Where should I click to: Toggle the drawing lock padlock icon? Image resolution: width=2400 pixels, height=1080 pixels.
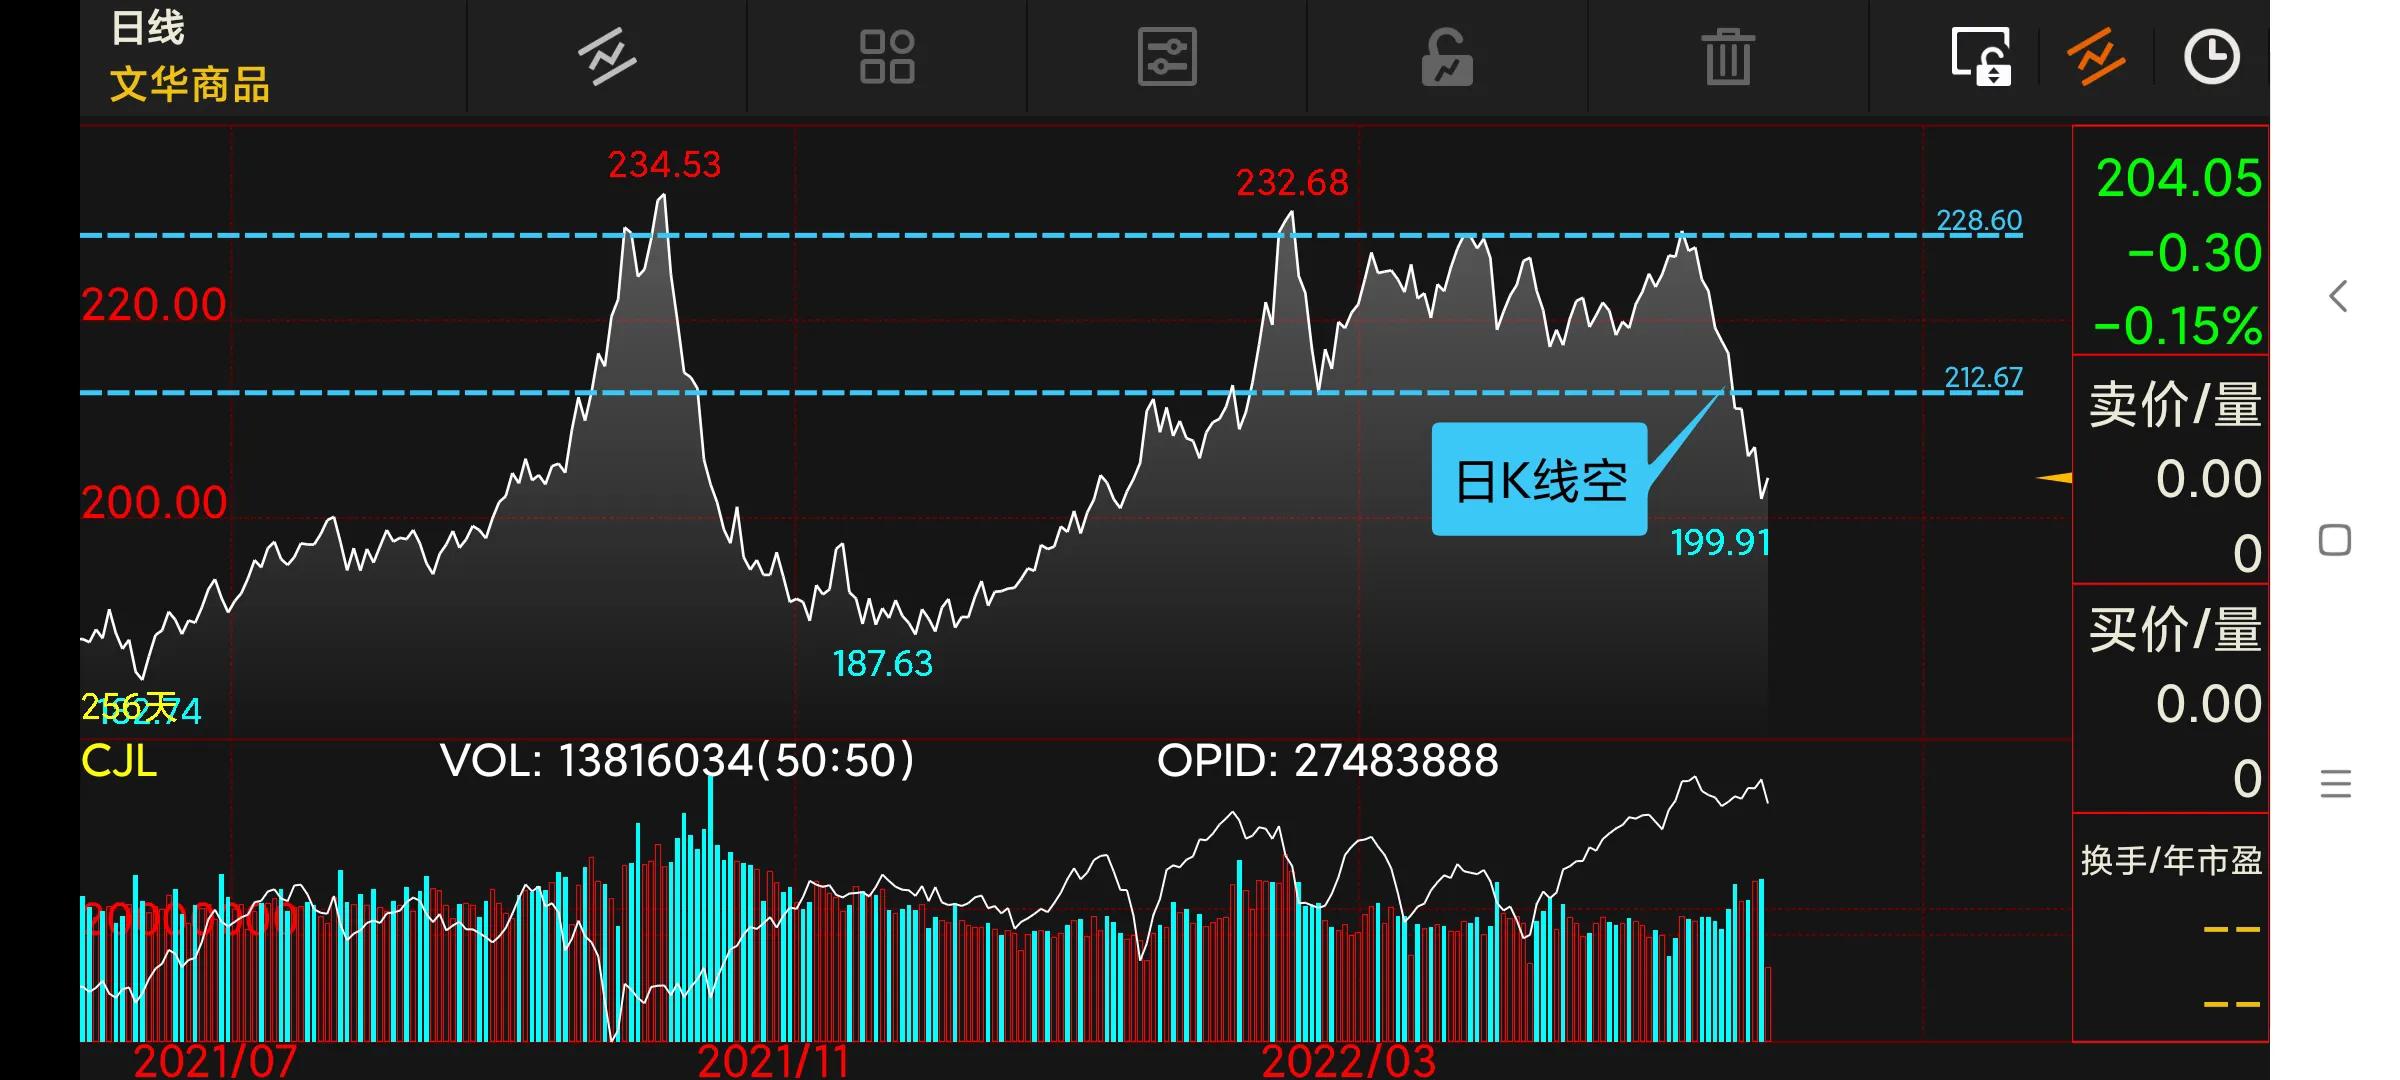(x=1447, y=56)
